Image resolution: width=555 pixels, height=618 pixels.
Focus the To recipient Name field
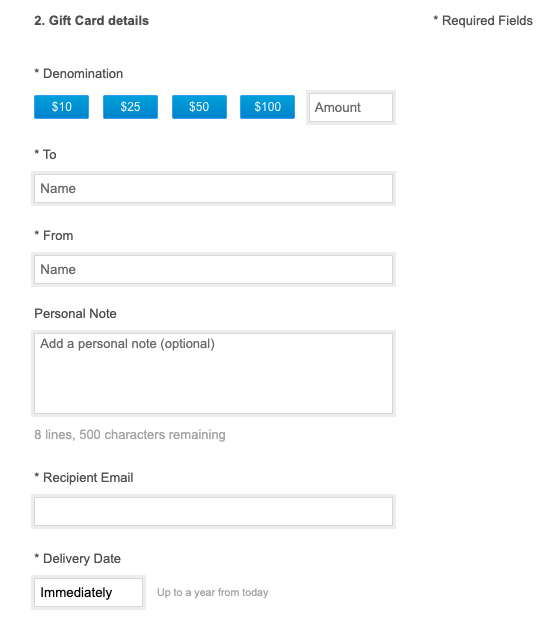(x=213, y=189)
